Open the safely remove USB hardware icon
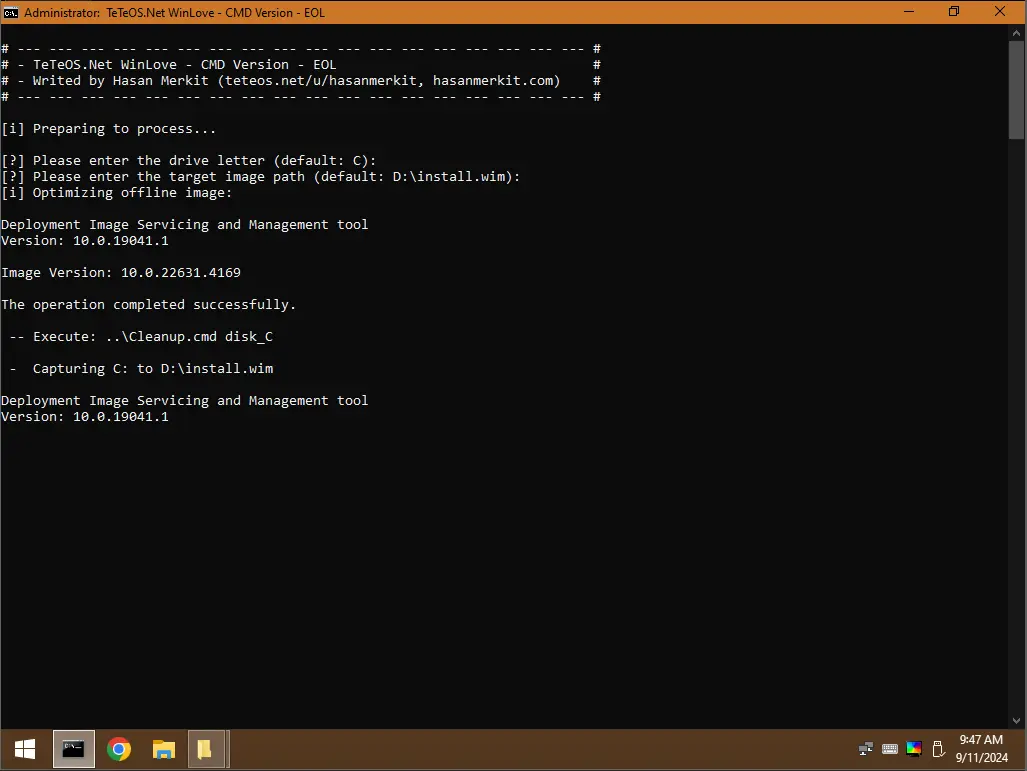This screenshot has height=771, width=1027. tap(938, 749)
